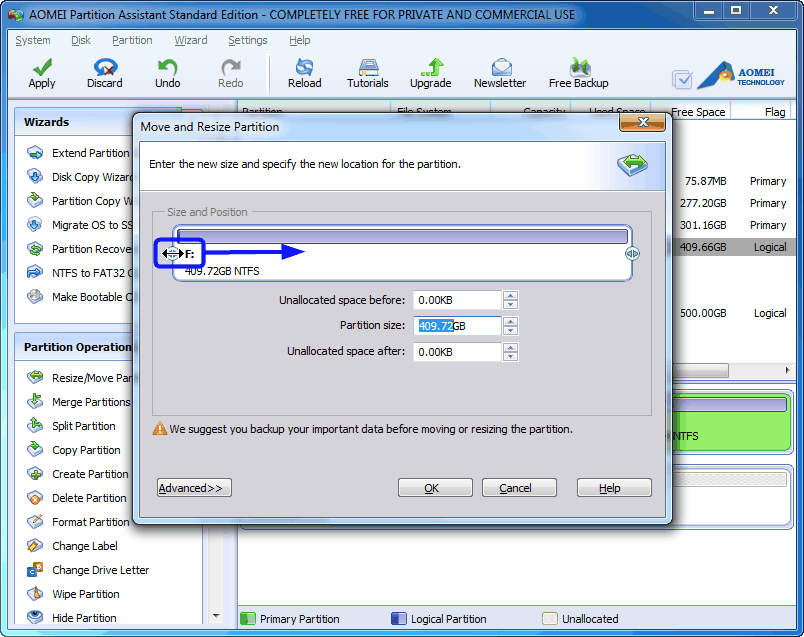This screenshot has width=804, height=637.
Task: Click the Undo arrow icon
Action: (167, 67)
